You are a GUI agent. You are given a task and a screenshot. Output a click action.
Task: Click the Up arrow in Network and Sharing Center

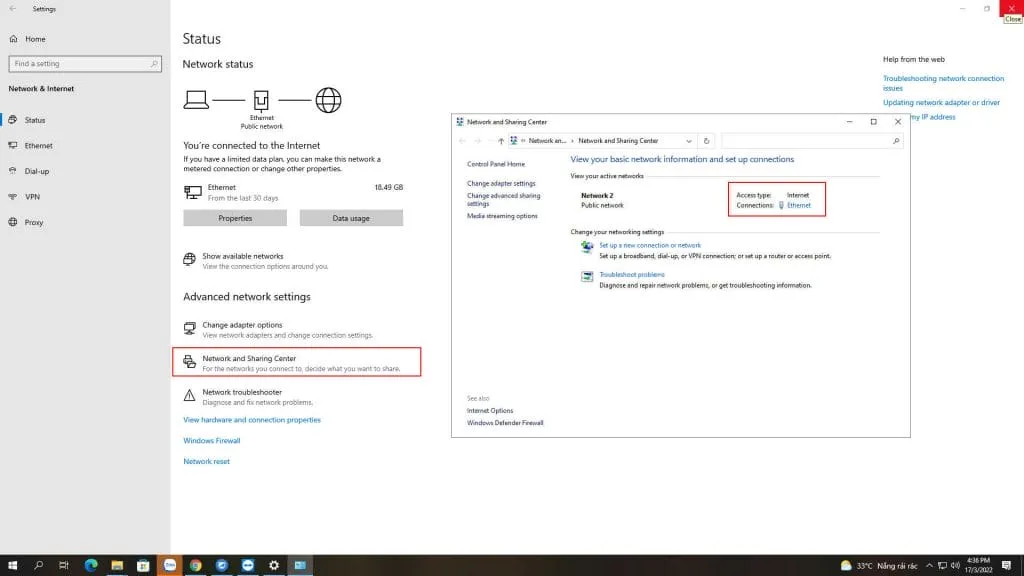[500, 141]
